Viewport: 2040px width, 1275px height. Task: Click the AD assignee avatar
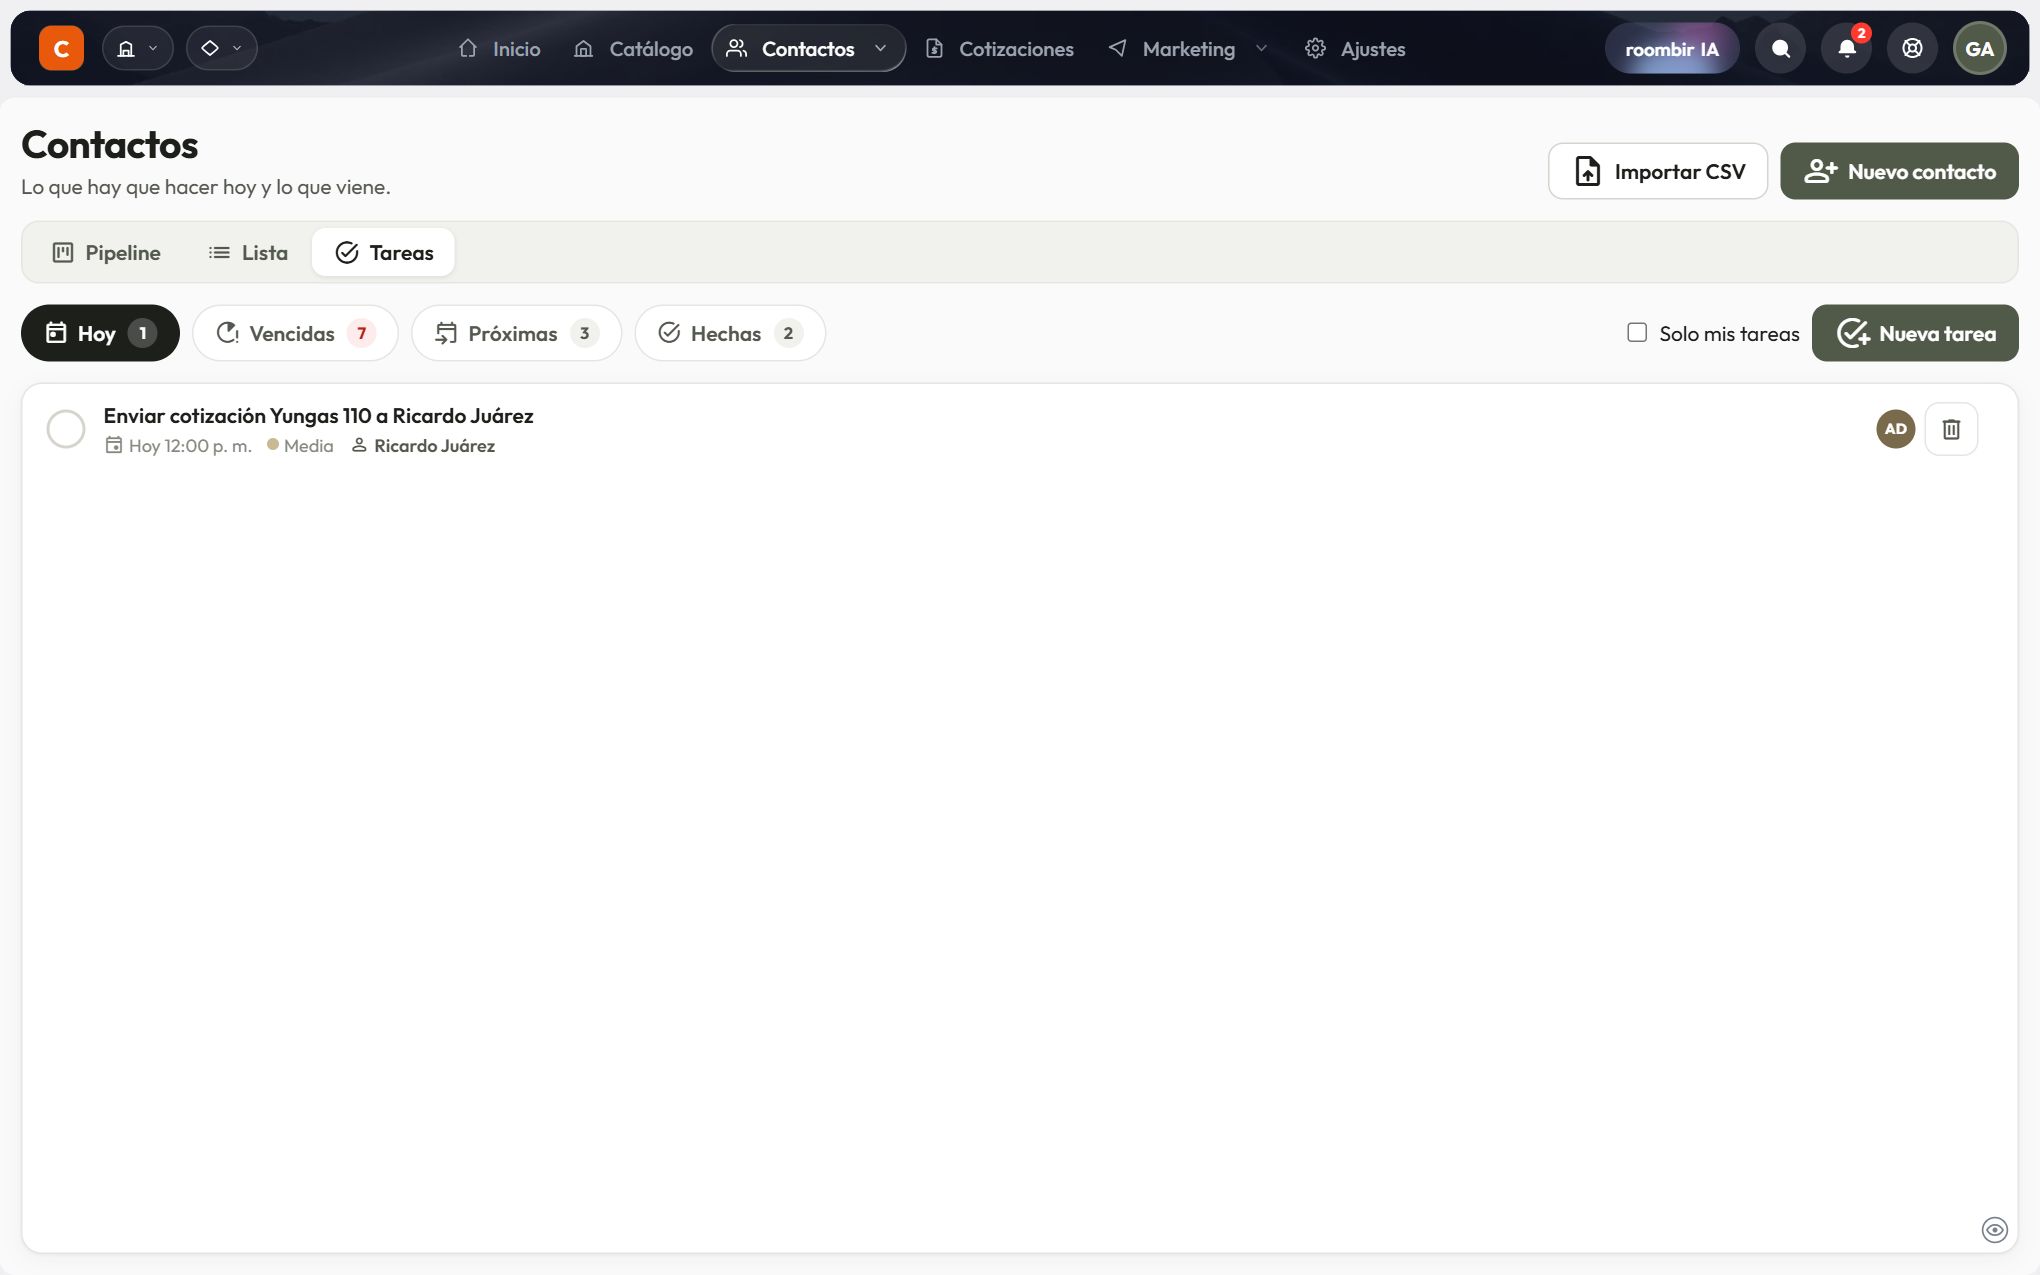coord(1895,429)
